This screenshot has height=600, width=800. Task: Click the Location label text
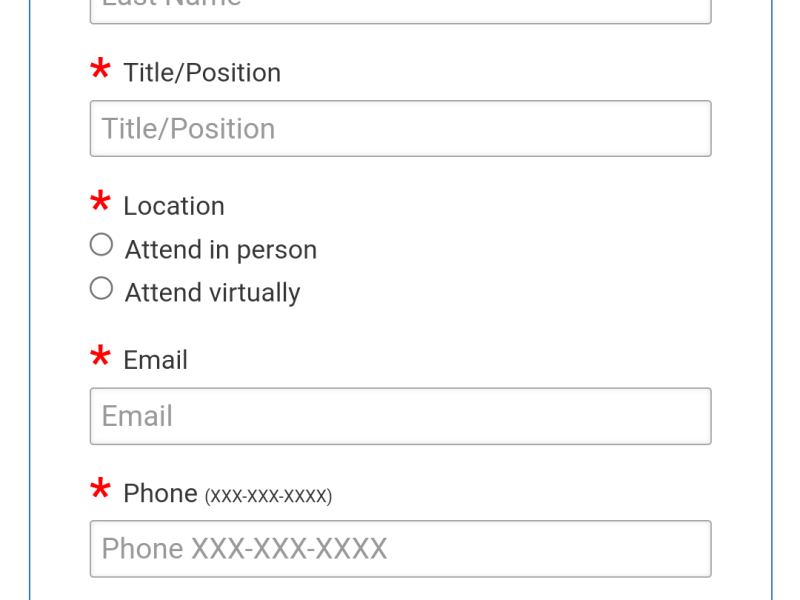click(x=174, y=206)
